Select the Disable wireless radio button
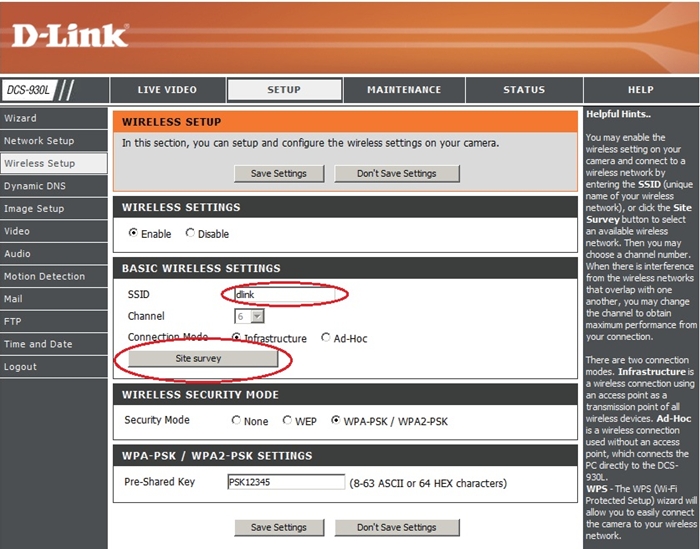The image size is (700, 549). (x=190, y=234)
